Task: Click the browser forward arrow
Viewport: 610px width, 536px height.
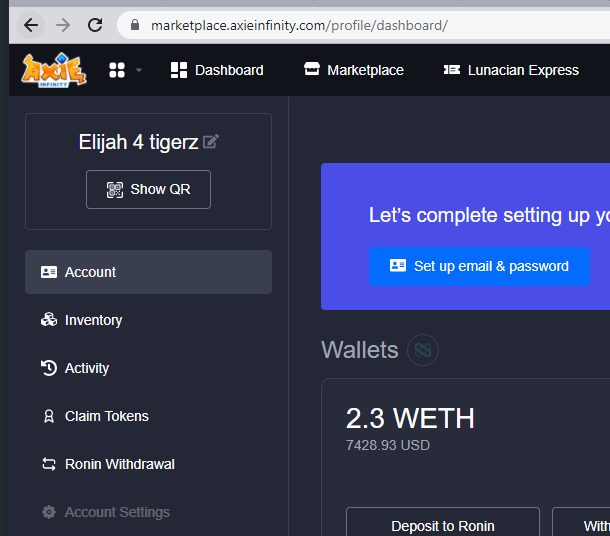Action: coord(63,26)
